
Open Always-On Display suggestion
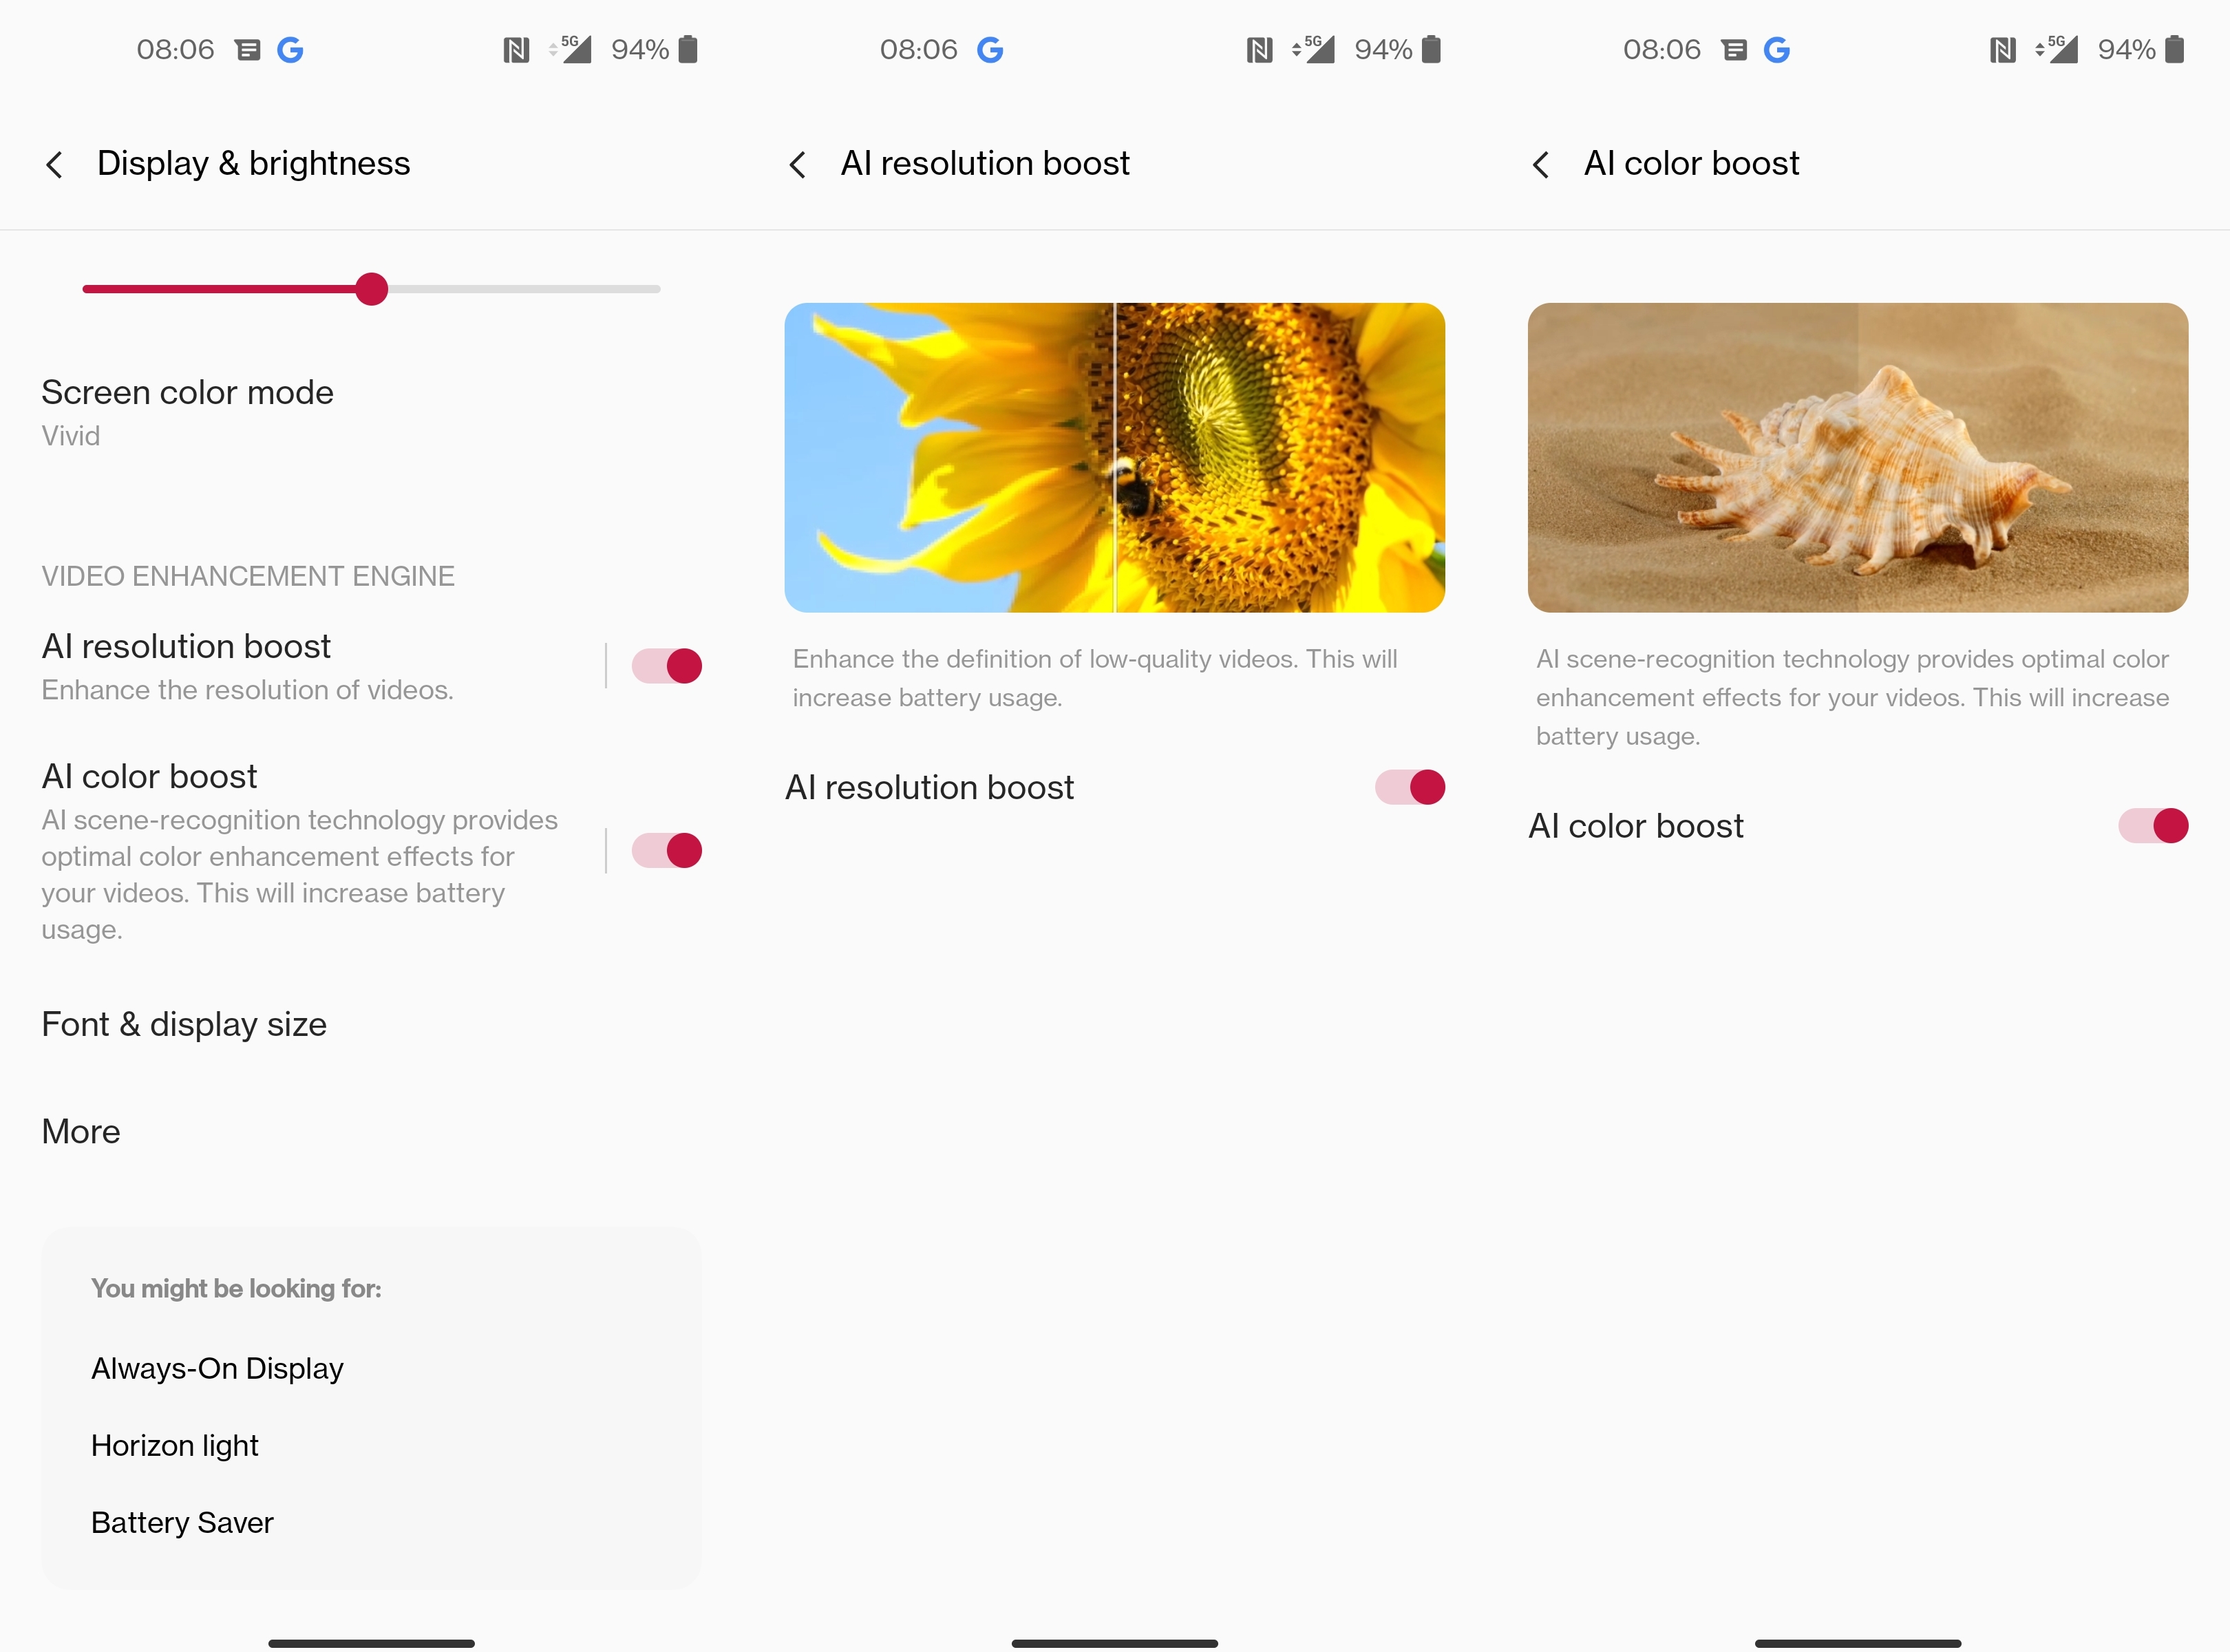click(217, 1368)
